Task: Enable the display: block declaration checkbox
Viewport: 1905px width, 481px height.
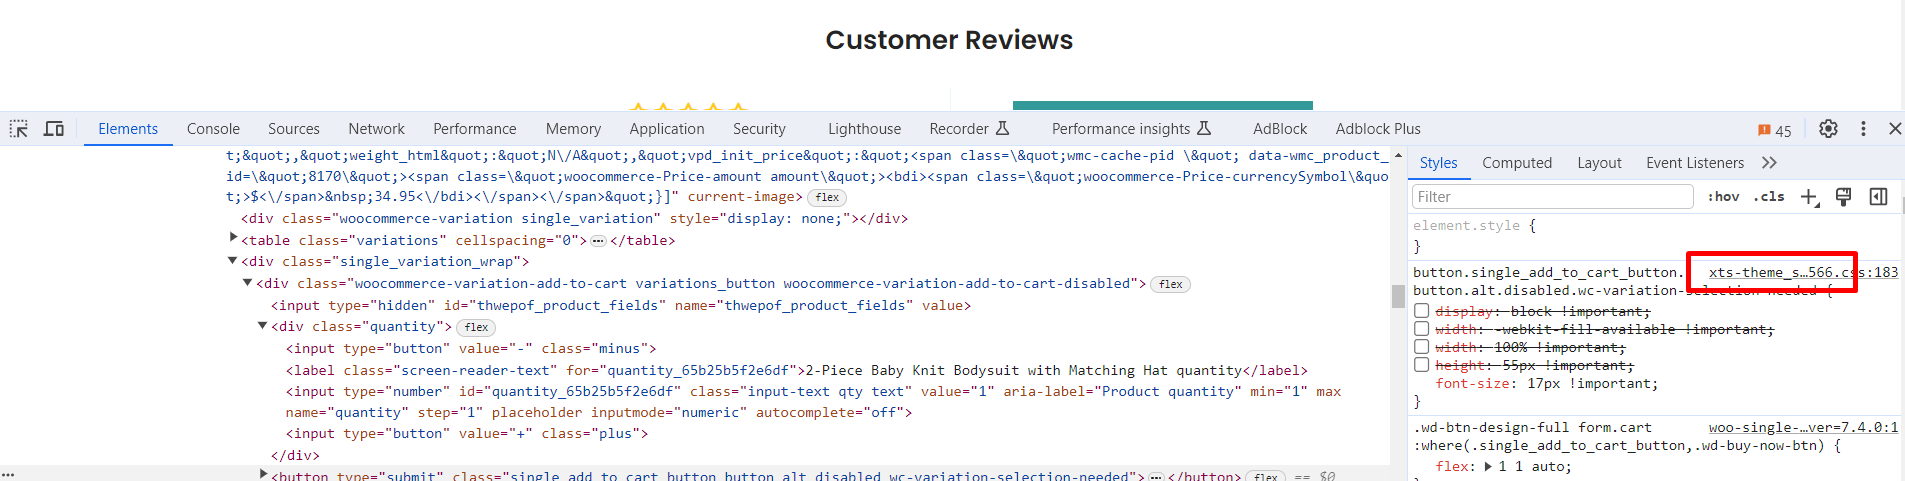Action: point(1421,311)
